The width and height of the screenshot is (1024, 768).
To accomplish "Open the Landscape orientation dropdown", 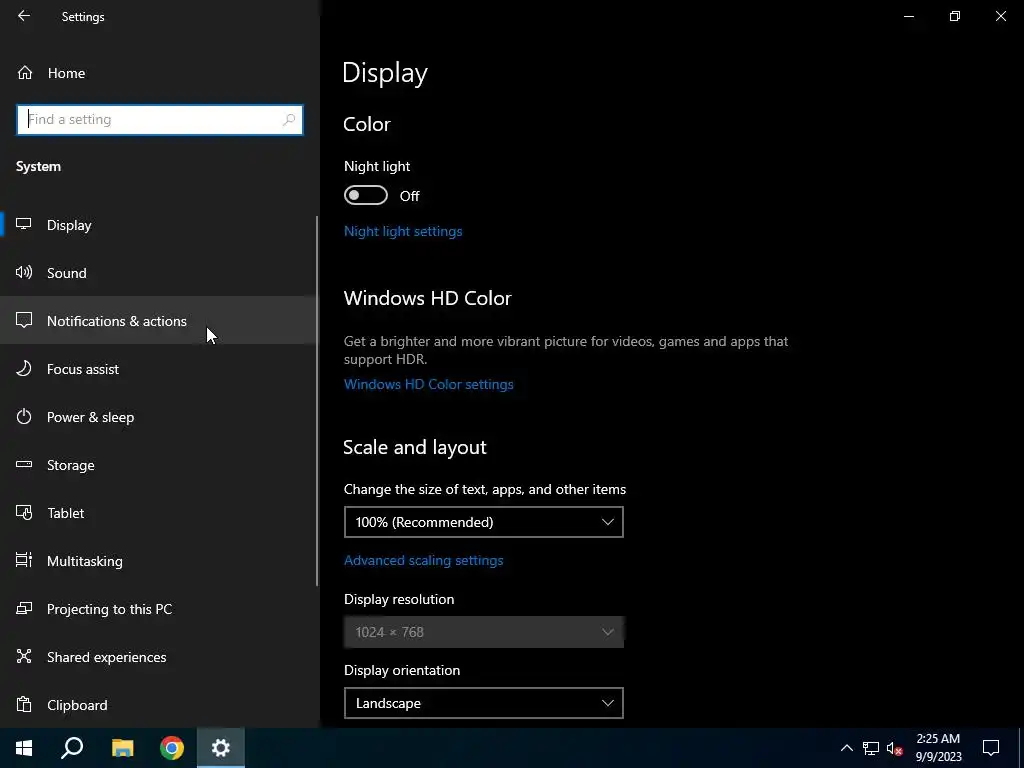I will [x=483, y=703].
